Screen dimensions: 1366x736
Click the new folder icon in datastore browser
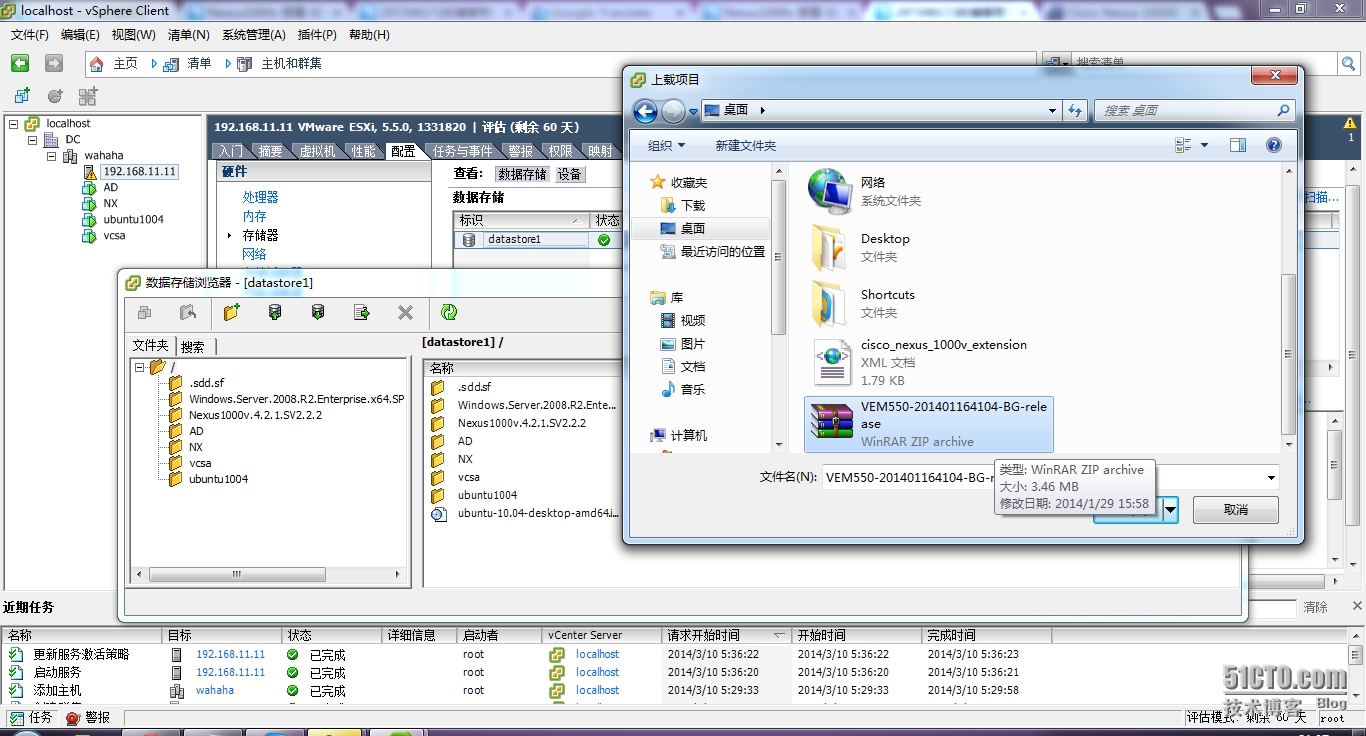point(232,313)
